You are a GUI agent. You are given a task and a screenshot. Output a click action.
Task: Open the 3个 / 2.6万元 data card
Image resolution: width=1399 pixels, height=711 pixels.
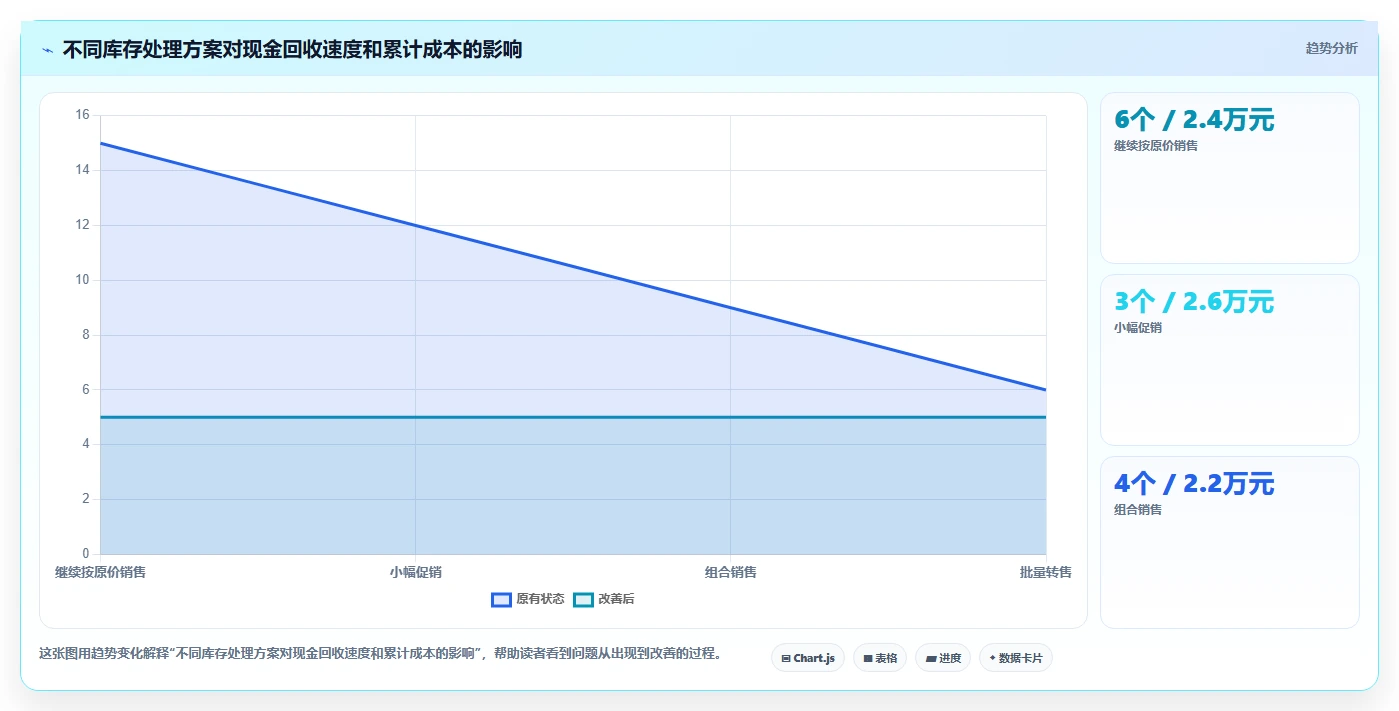tap(1229, 360)
